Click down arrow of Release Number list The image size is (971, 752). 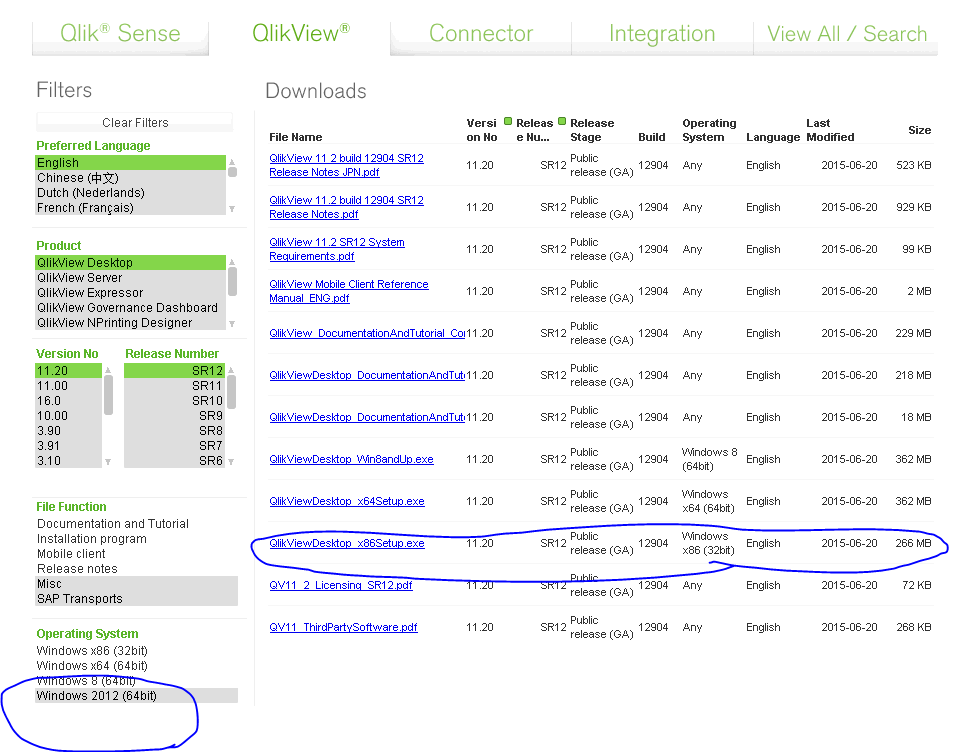point(232,461)
